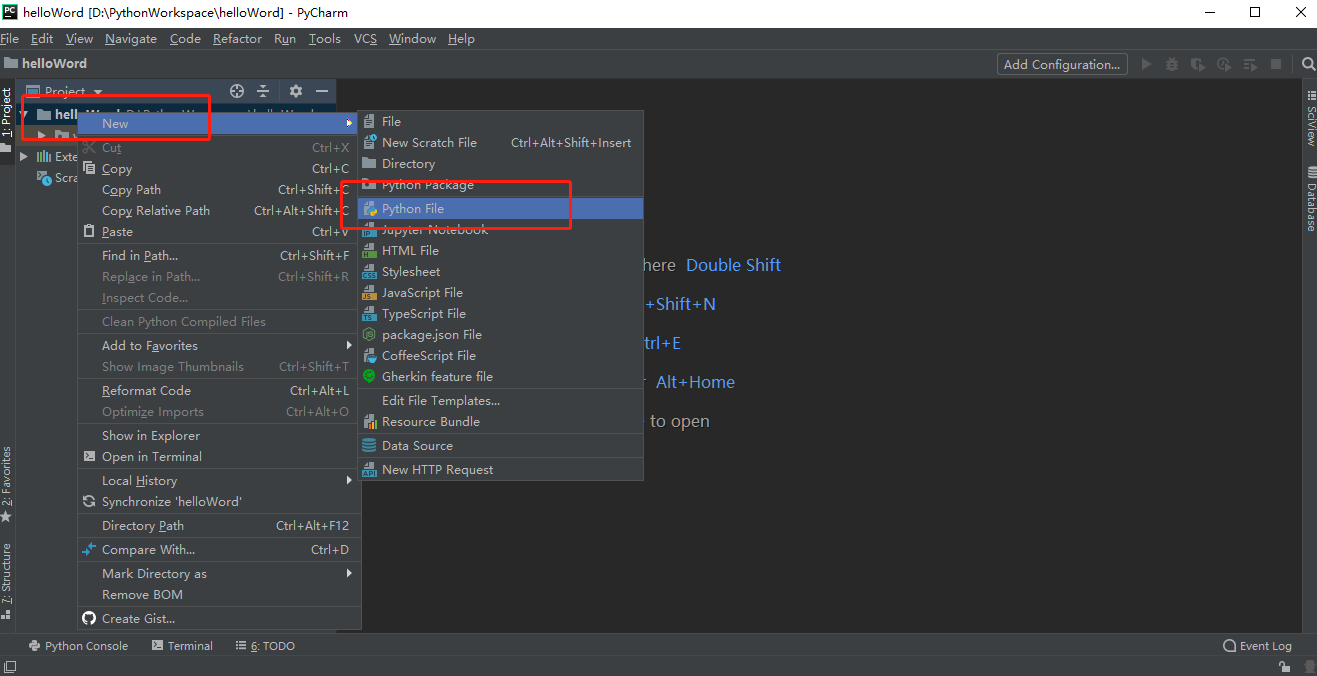1317x676 pixels.
Task: Select Stylesheet entry
Action: [x=501, y=271]
